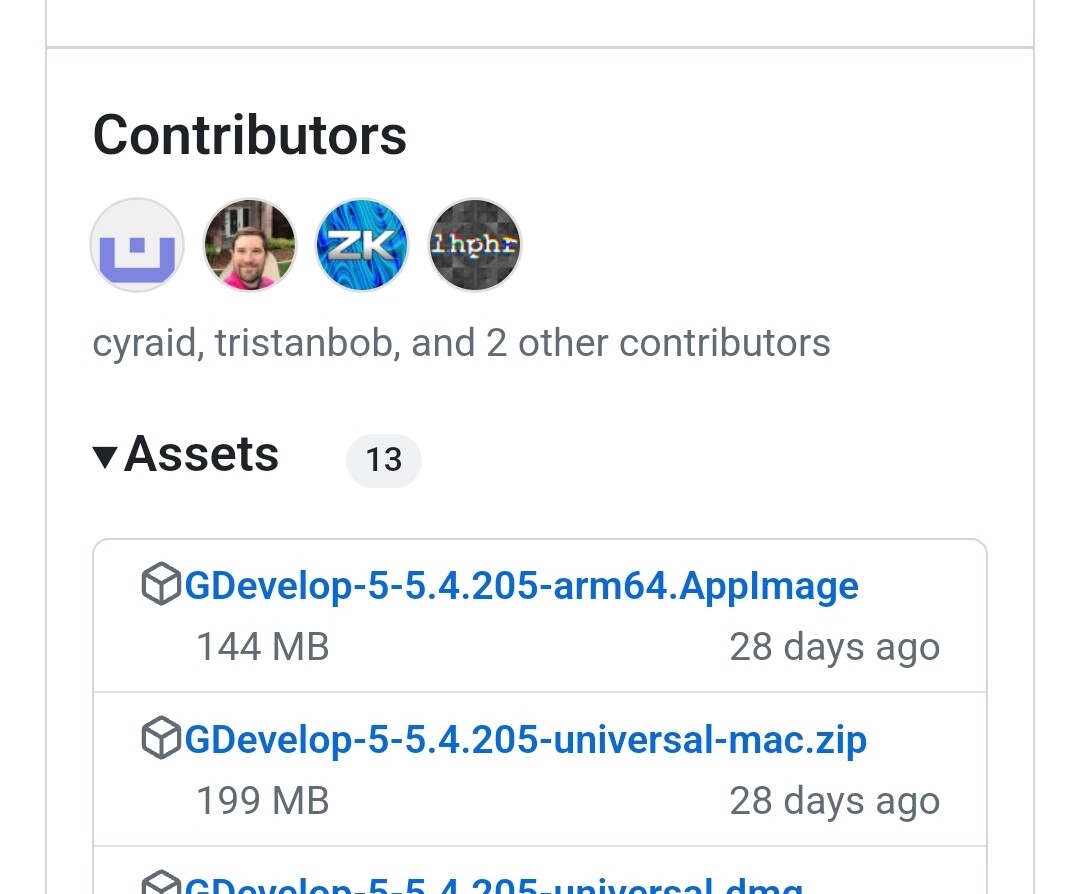Screen dimensions: 1079x894
Task: Click tristanbob's profile photo
Action: point(249,244)
